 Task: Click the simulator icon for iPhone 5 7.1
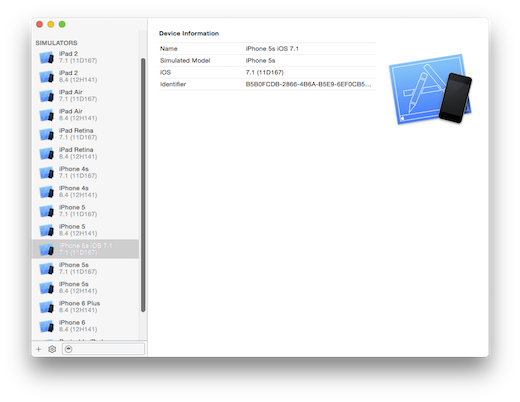(47, 211)
